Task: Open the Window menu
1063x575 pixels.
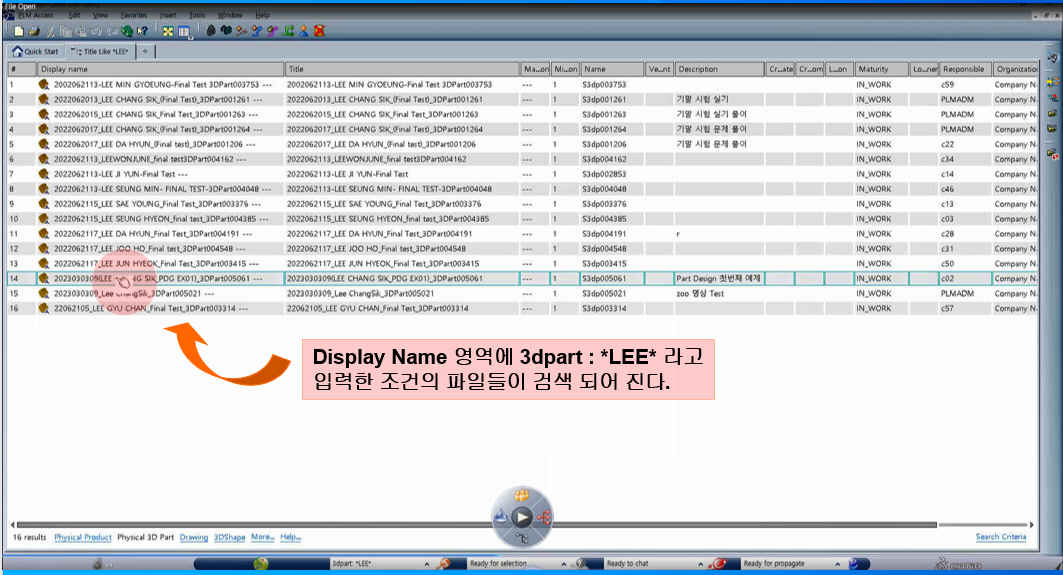Action: (x=230, y=15)
